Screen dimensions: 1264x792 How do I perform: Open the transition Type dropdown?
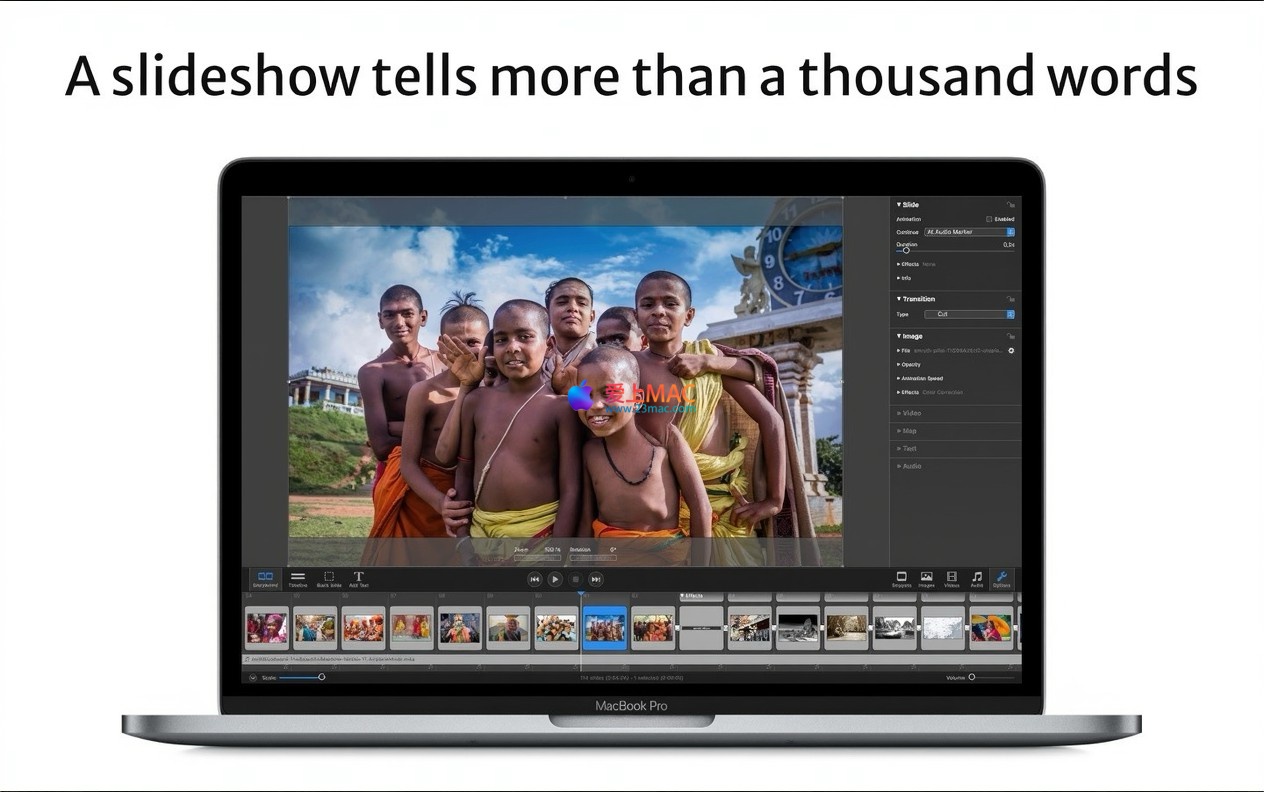[969, 314]
